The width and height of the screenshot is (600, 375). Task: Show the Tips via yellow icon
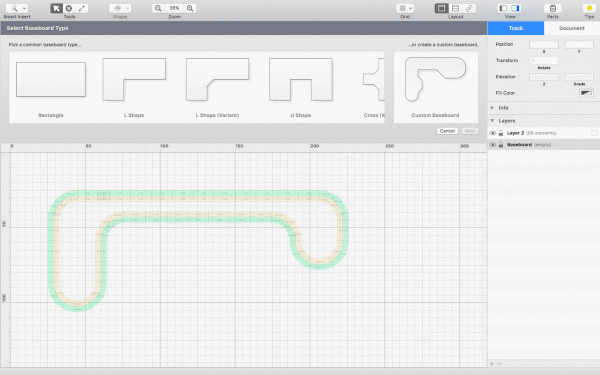(x=589, y=8)
